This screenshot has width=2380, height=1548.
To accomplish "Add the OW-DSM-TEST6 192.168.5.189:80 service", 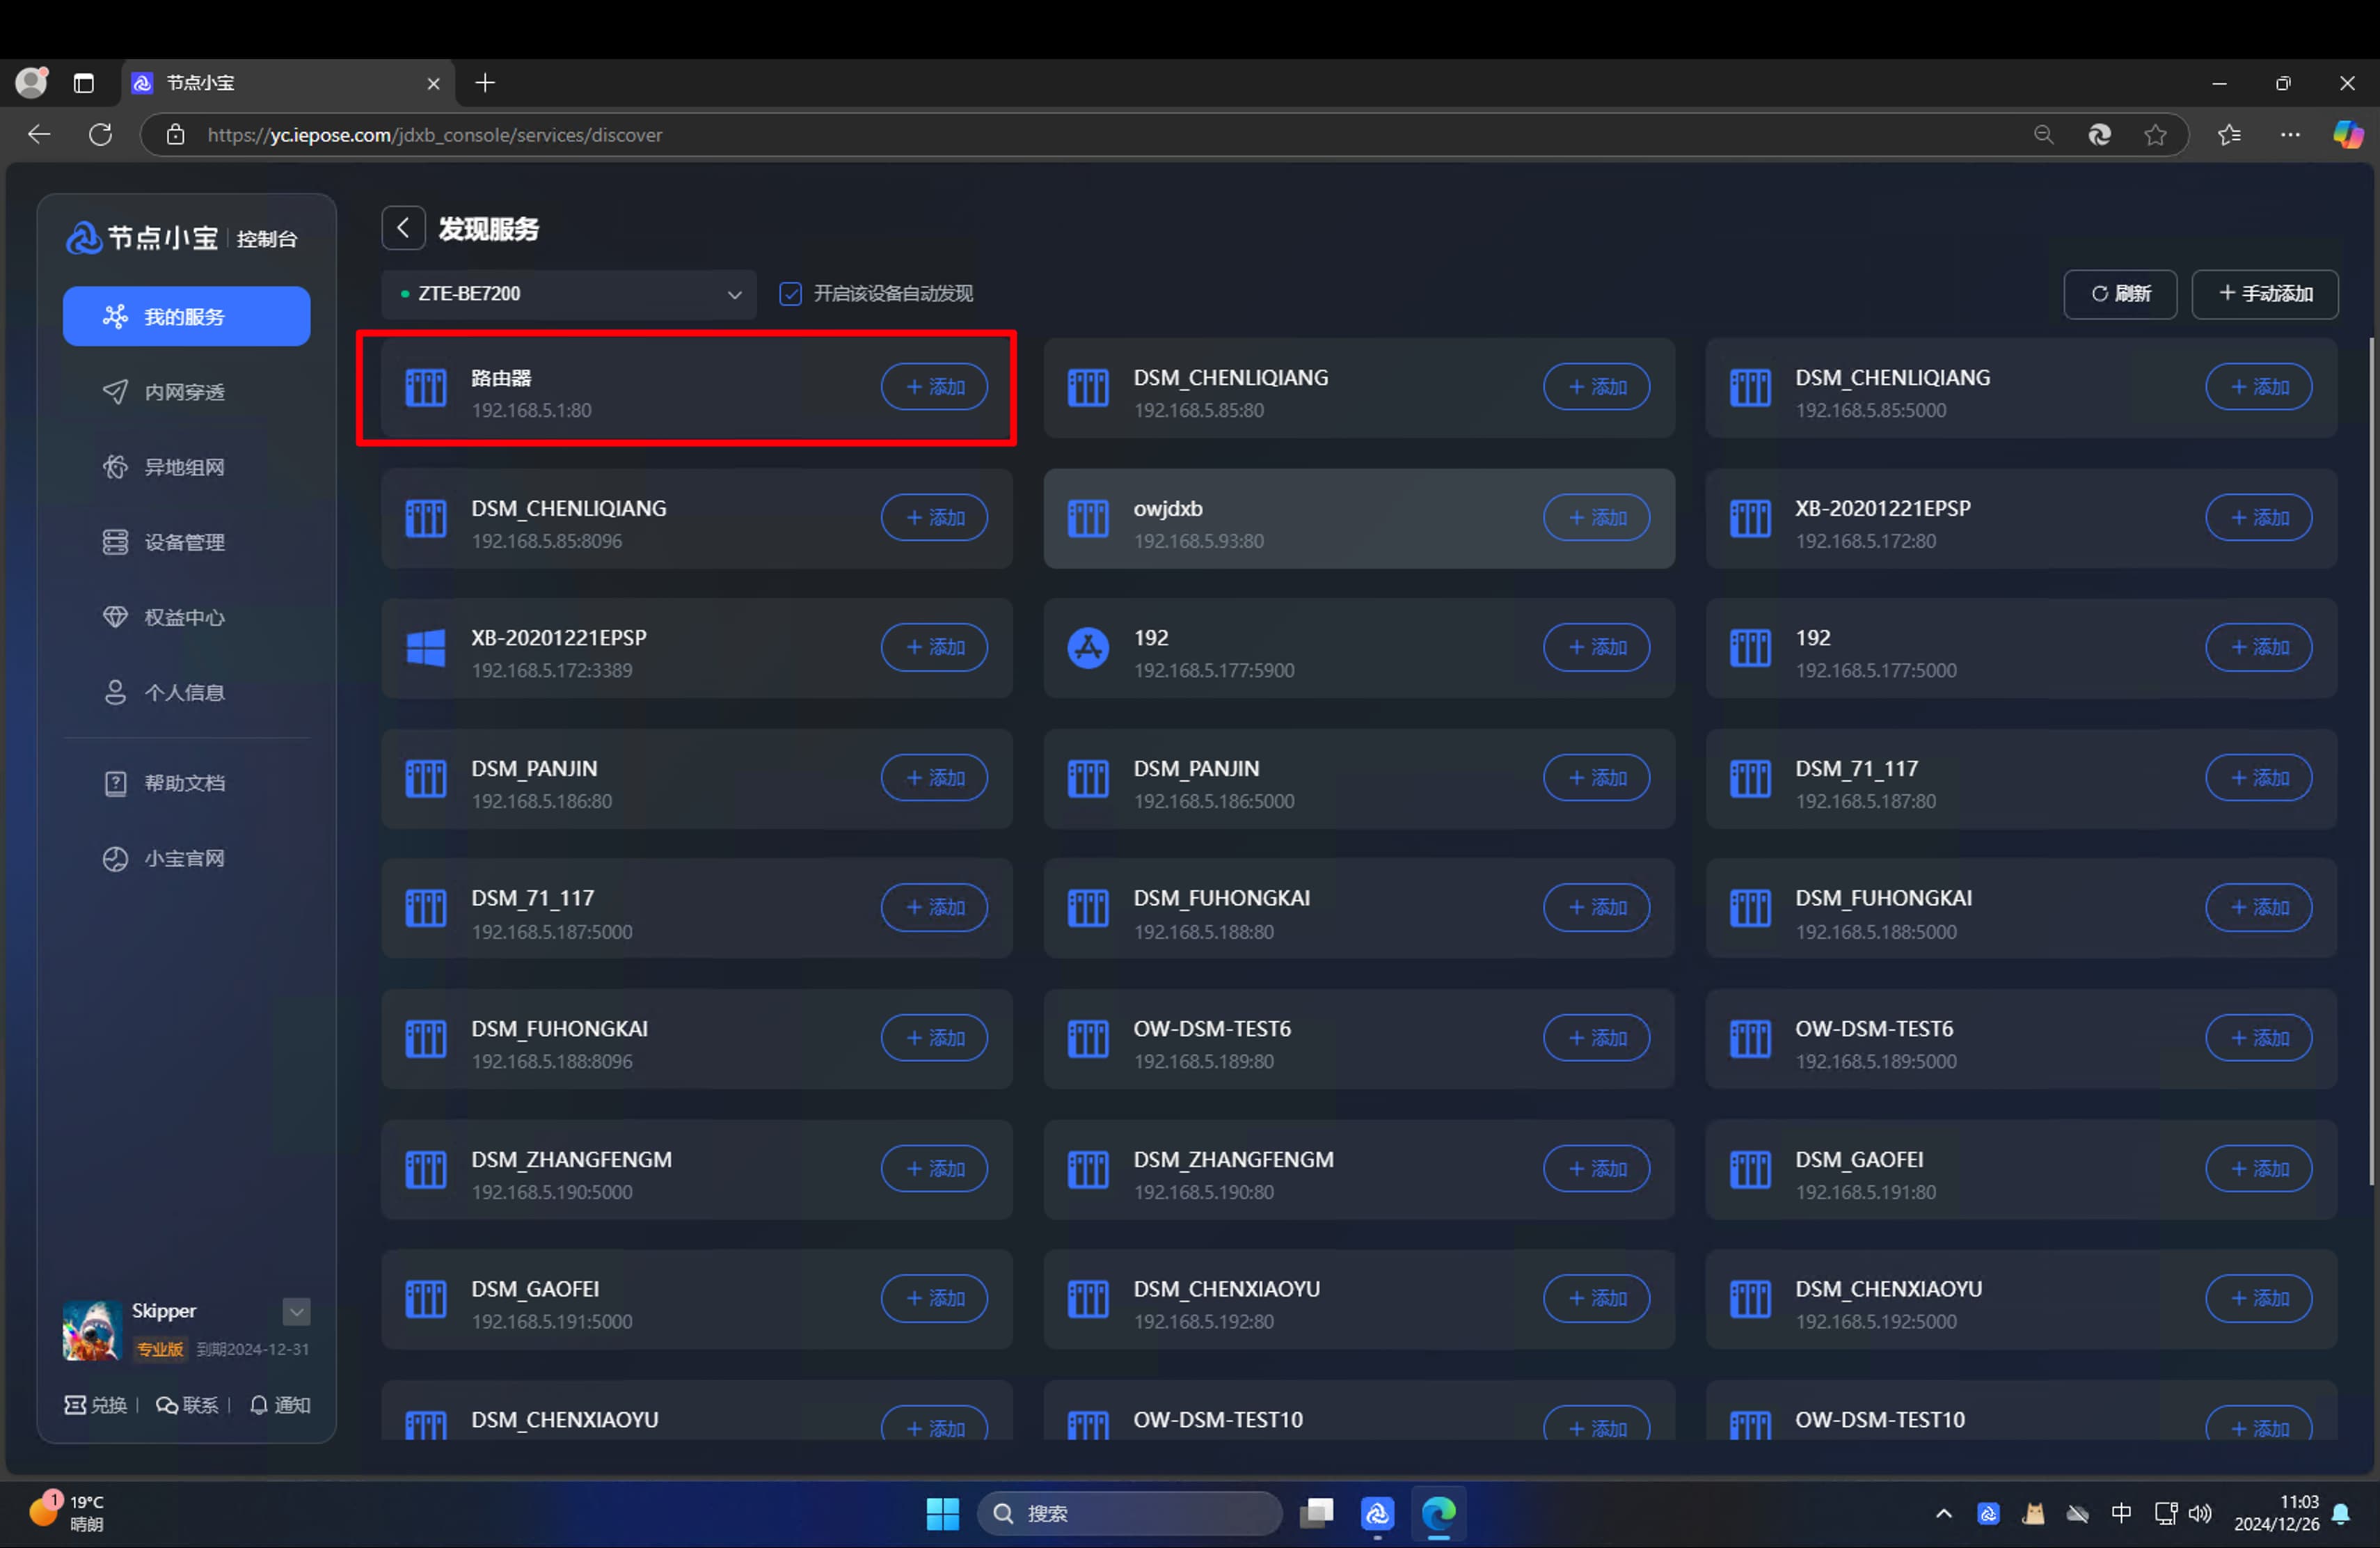I will (x=1596, y=1038).
